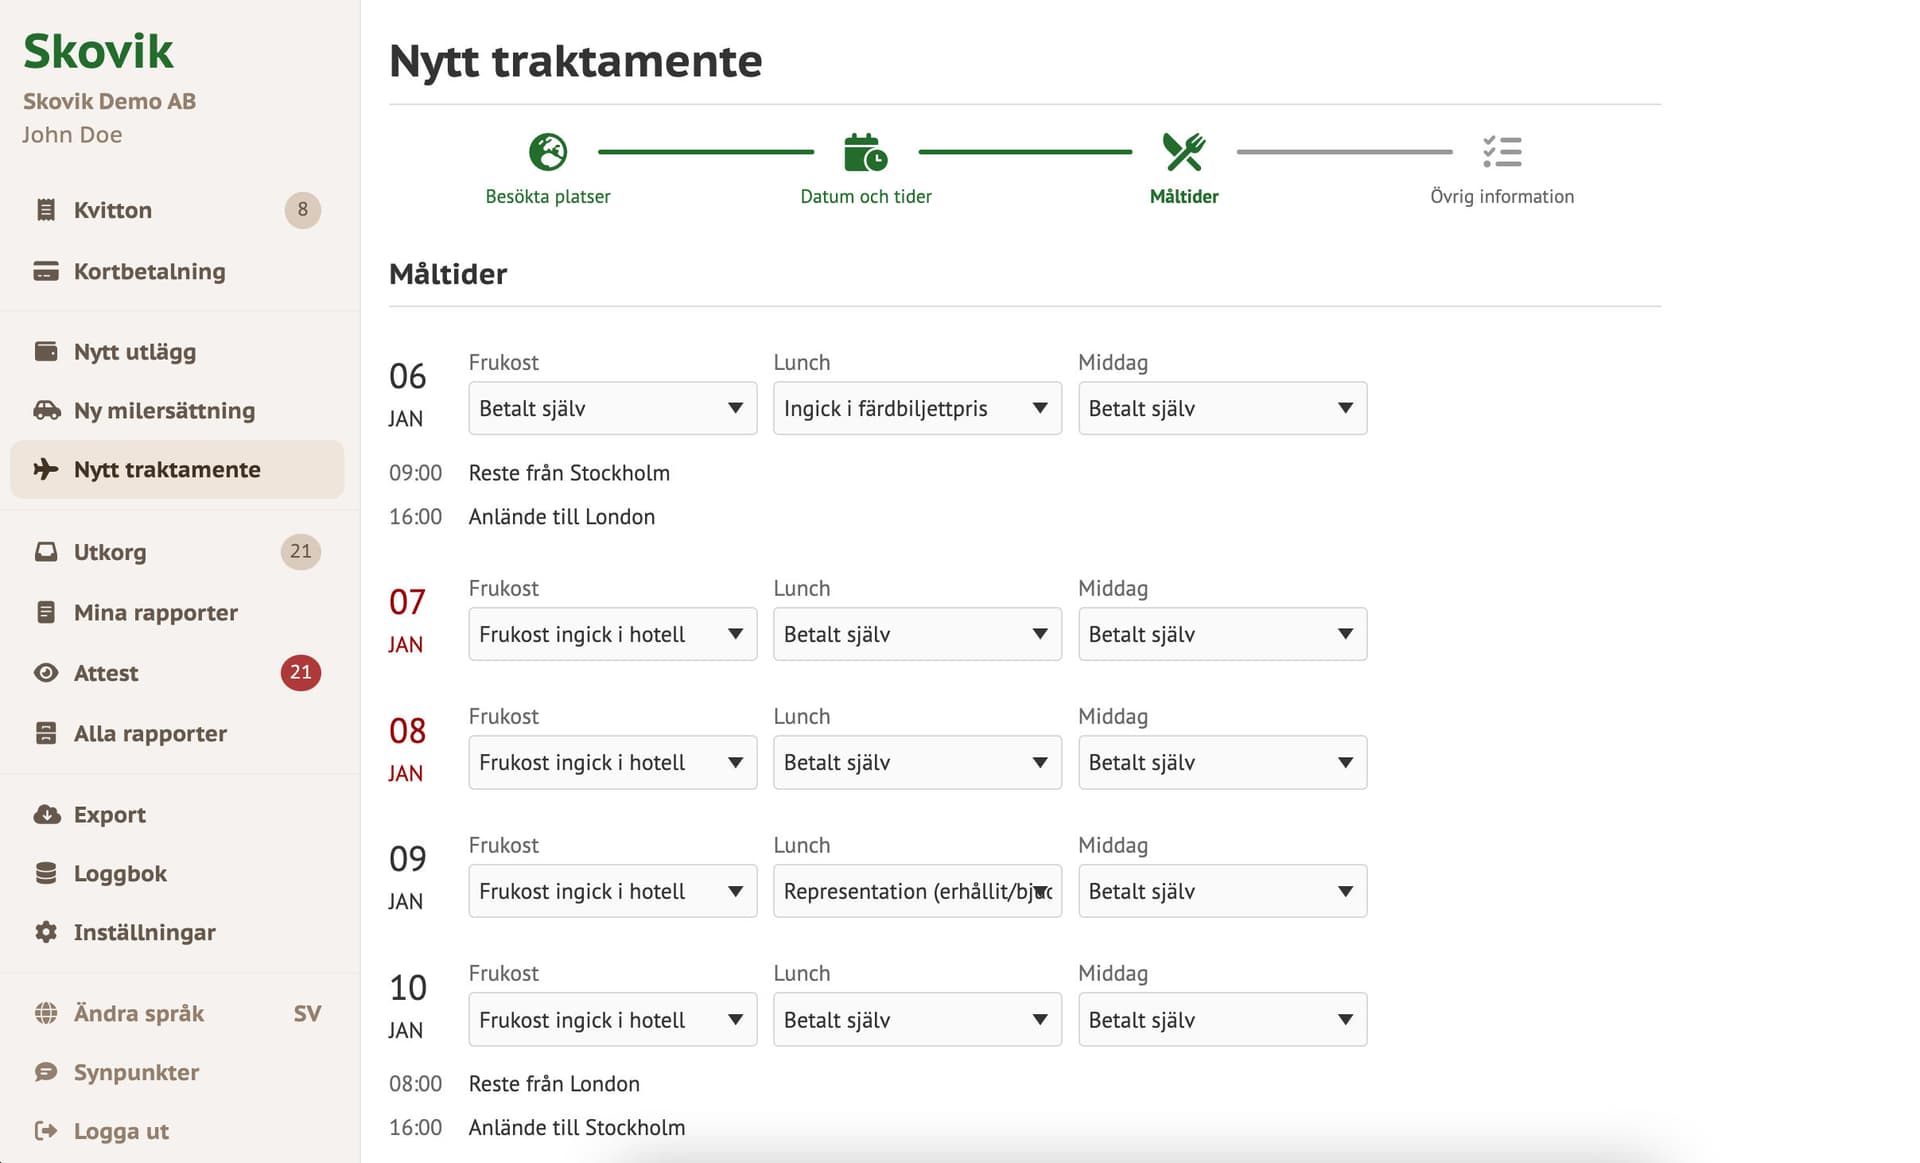Click the Kvitton receipt icon
Image resolution: width=1920 pixels, height=1163 pixels.
point(46,210)
